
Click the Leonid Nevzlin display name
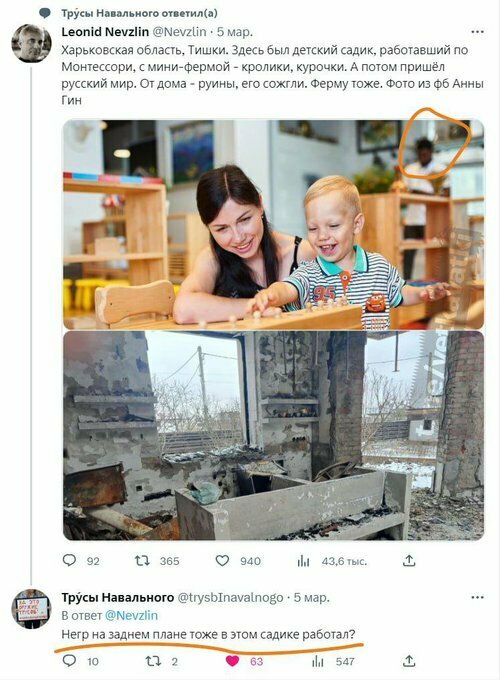pos(105,32)
